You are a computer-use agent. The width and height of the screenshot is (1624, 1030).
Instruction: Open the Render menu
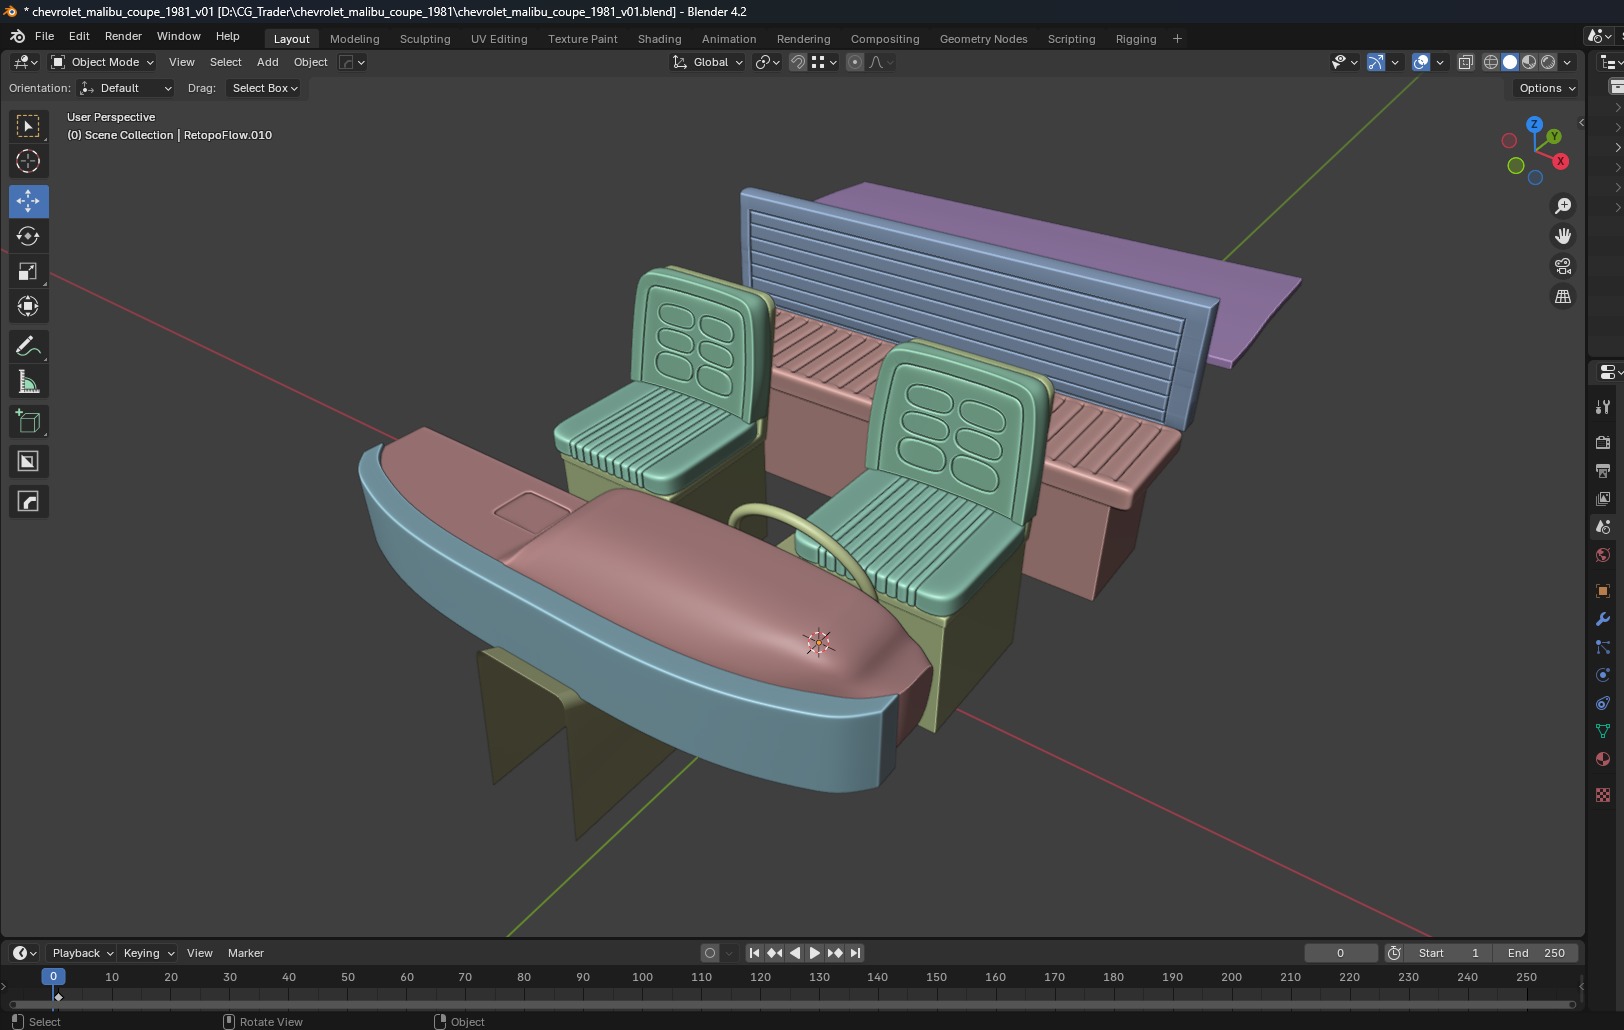pos(123,36)
